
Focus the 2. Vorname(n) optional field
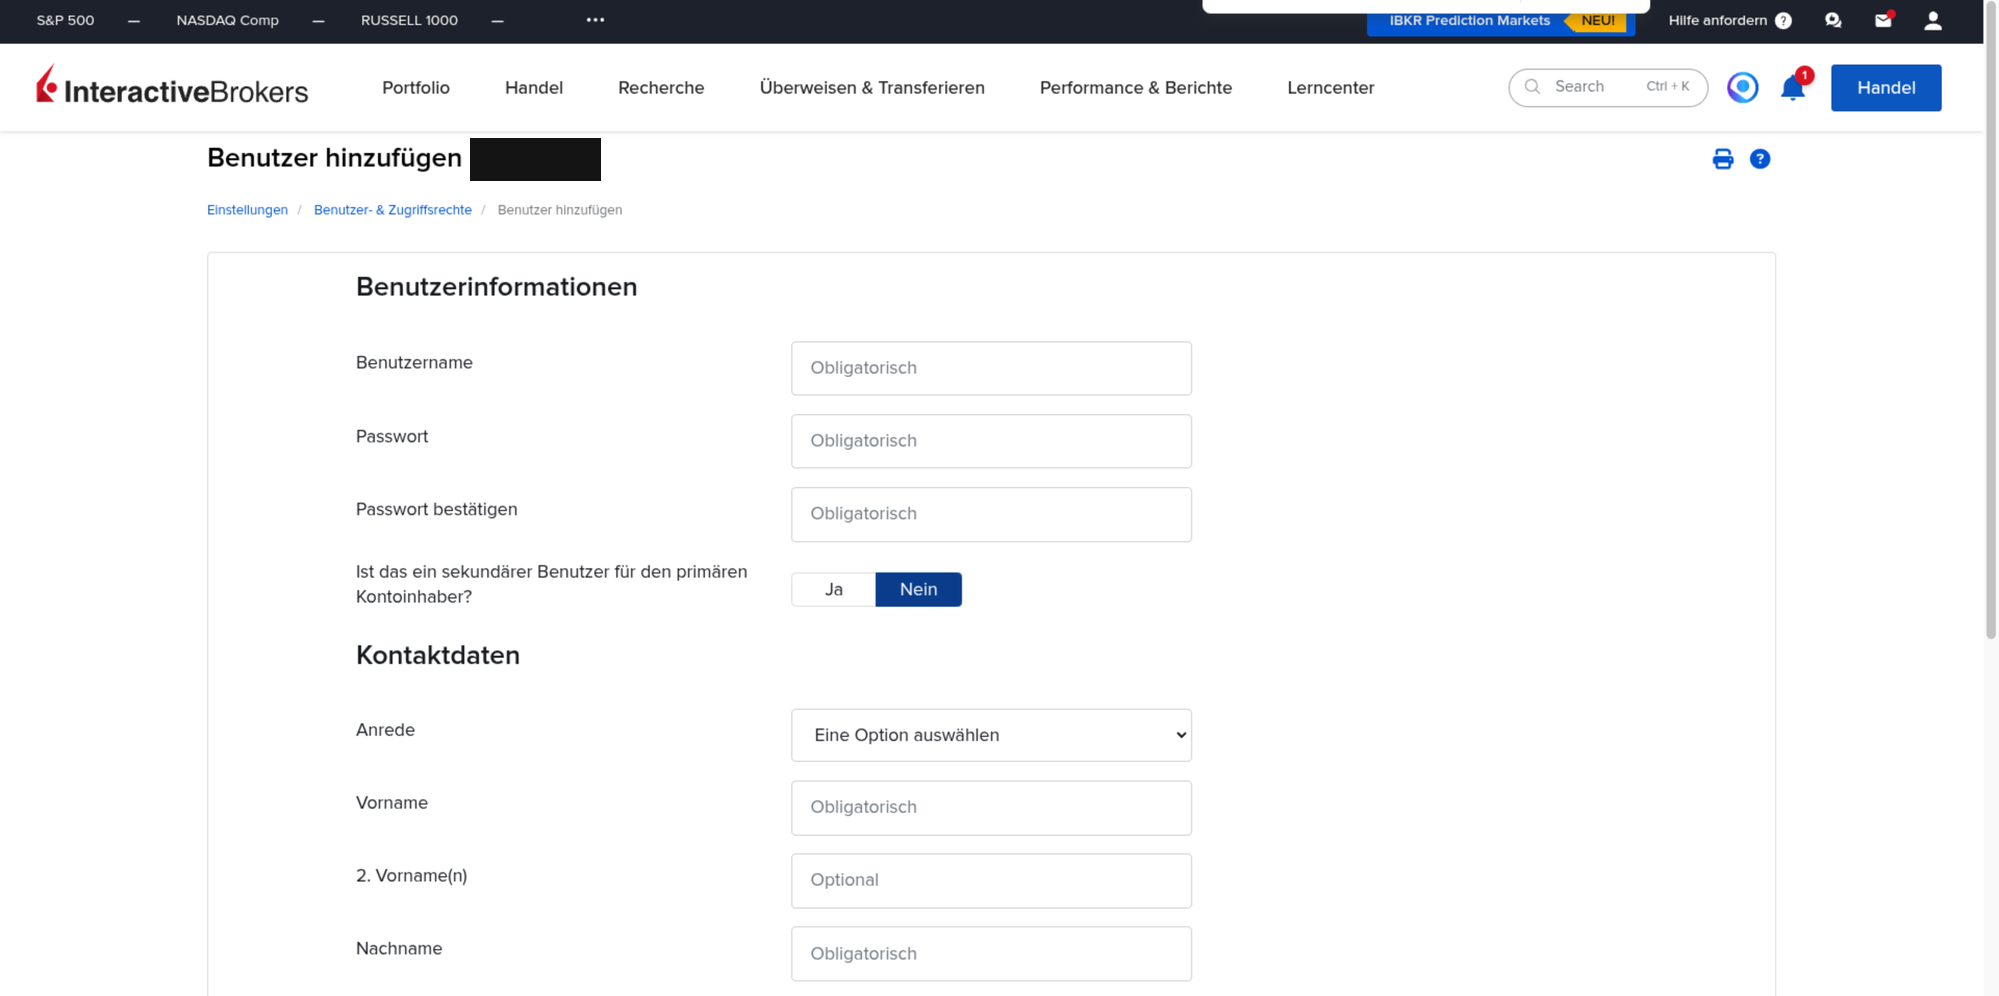point(991,881)
